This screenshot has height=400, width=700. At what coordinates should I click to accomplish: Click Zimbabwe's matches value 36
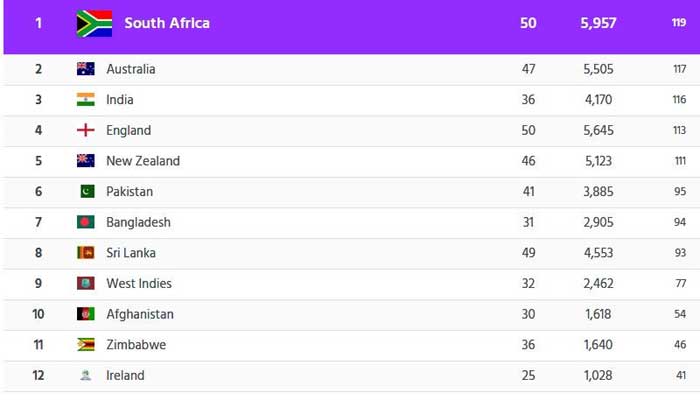[528, 345]
